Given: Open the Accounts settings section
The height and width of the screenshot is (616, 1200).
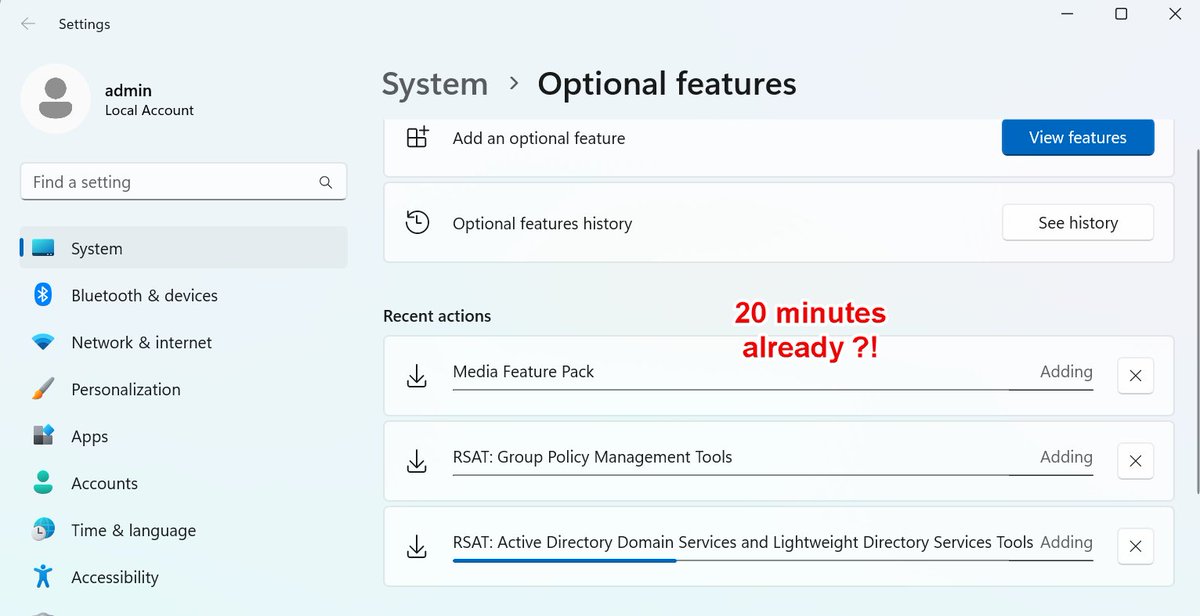Looking at the screenshot, I should pos(184,483).
